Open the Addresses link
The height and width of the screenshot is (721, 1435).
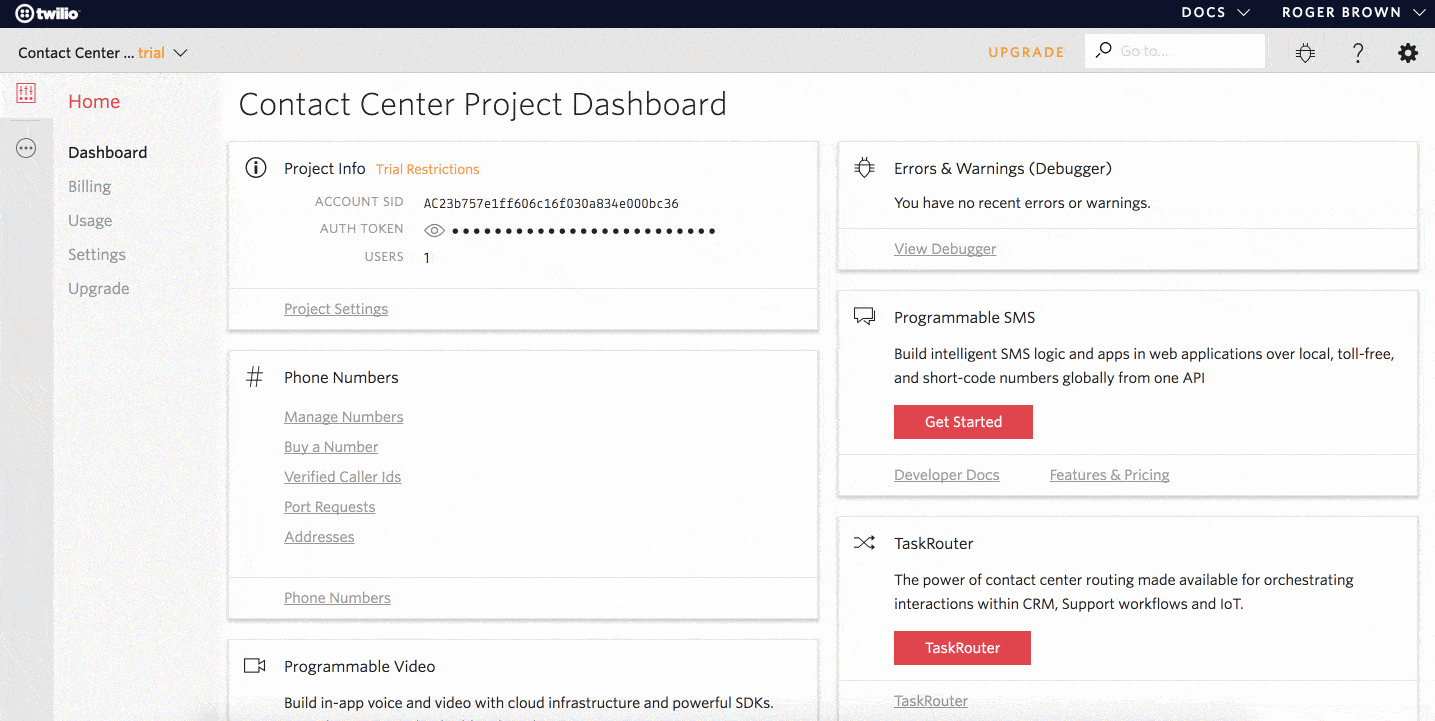[319, 537]
